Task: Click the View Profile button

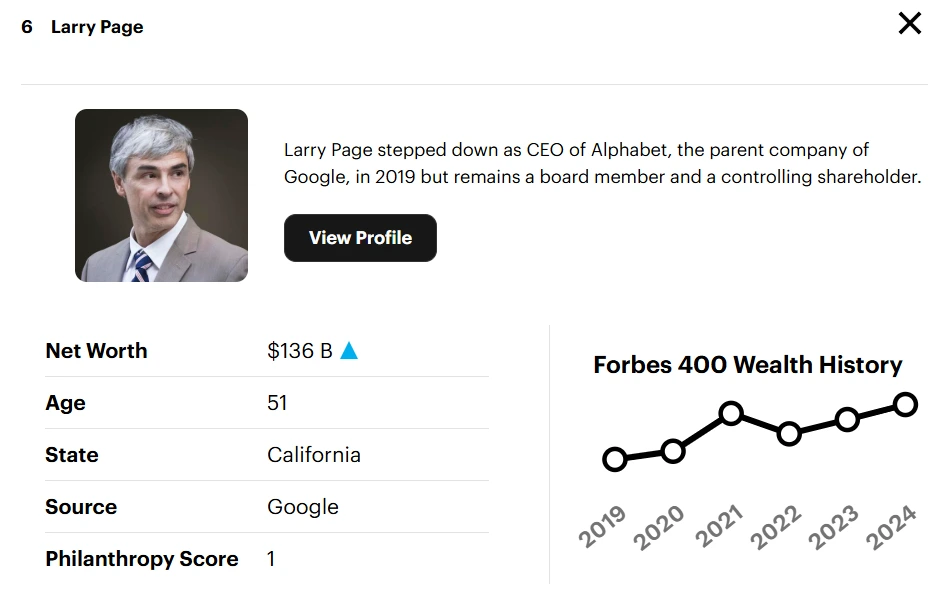Action: [360, 238]
